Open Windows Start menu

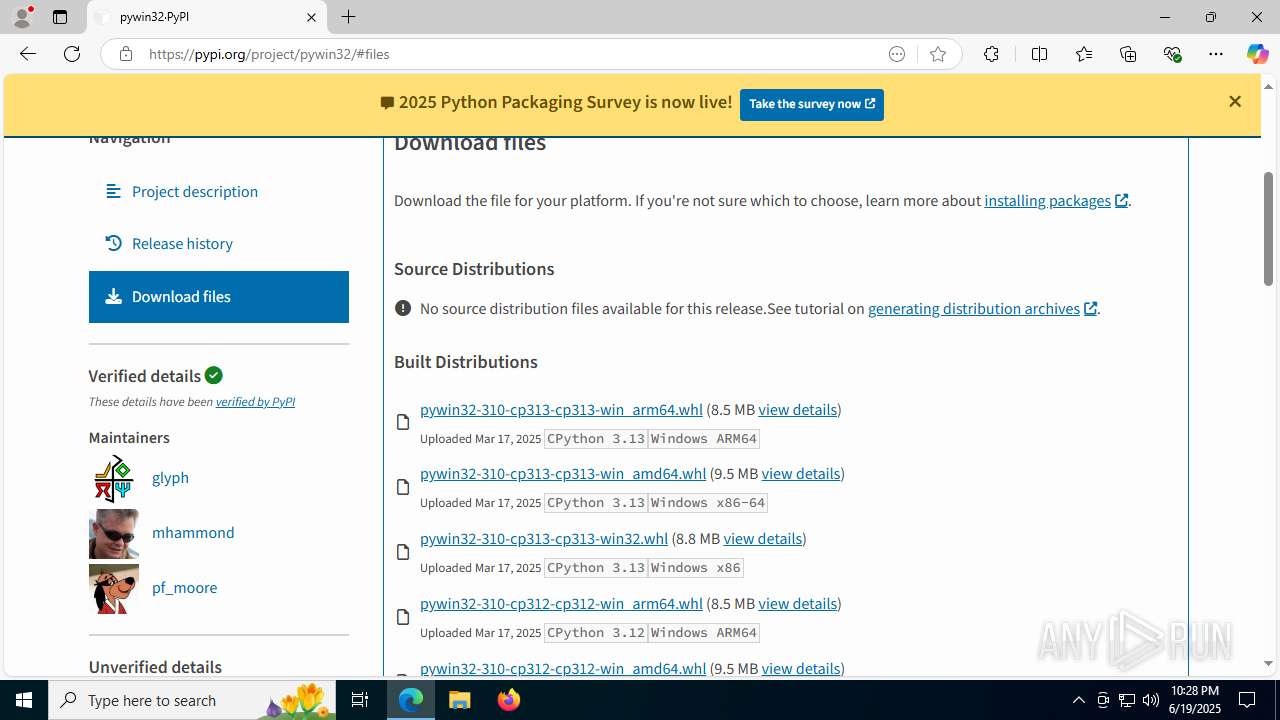[24, 700]
